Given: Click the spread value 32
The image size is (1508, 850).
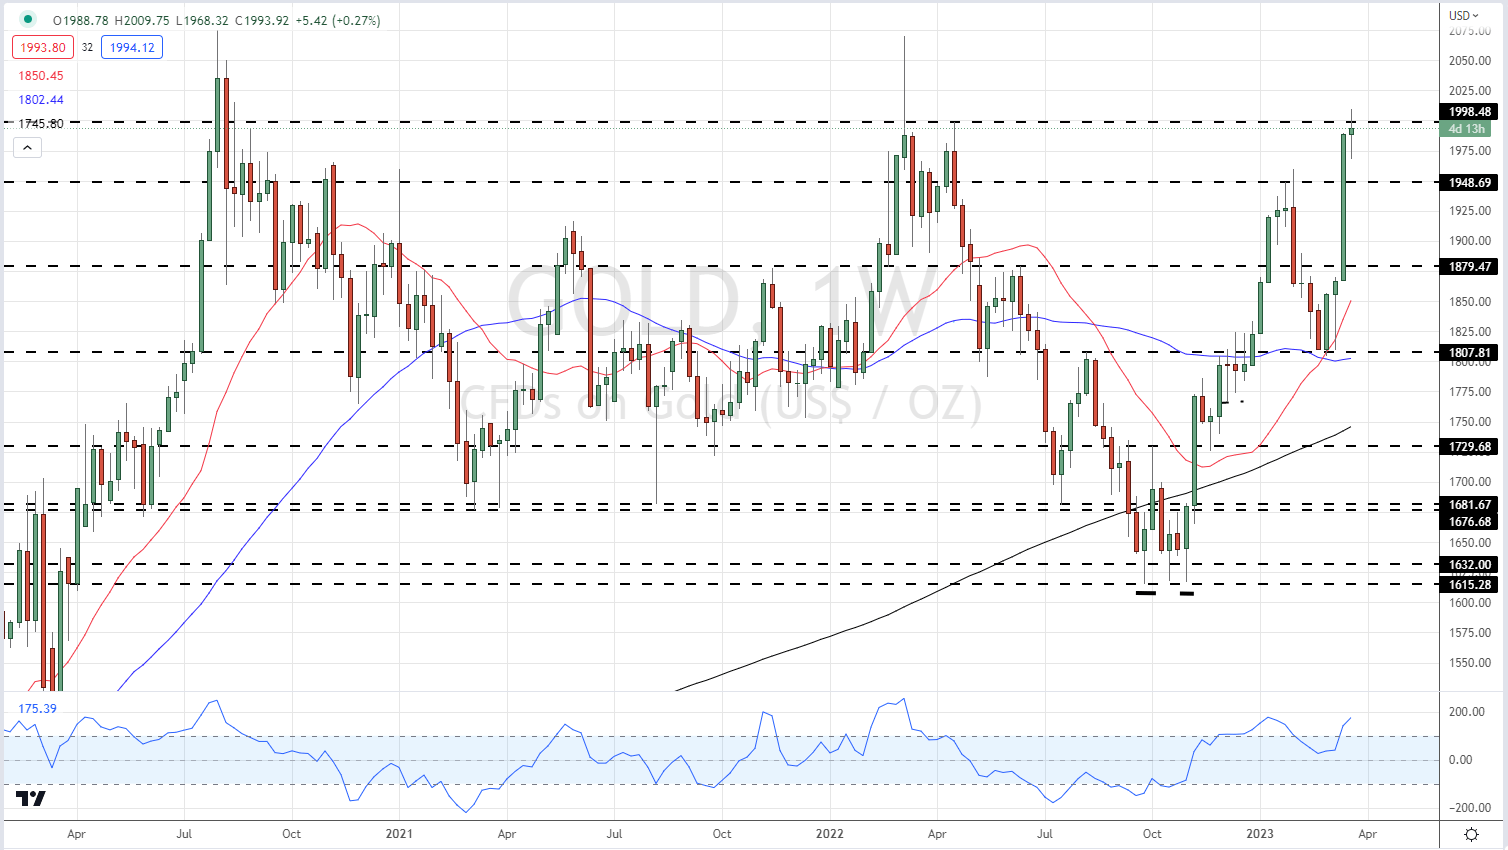Looking at the screenshot, I should pyautogui.click(x=87, y=47).
